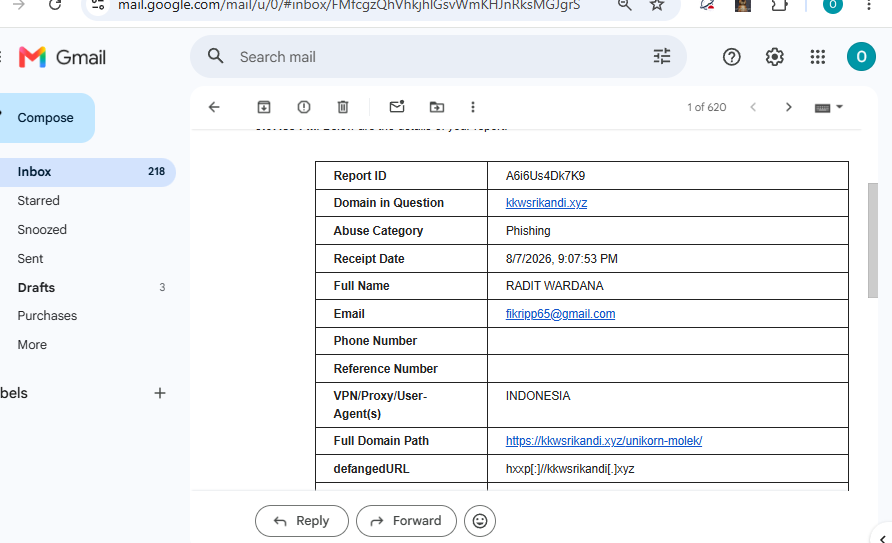Screen dimensions: 892x543
Task: Open input tools keyboard dropdown
Action: coord(828,107)
